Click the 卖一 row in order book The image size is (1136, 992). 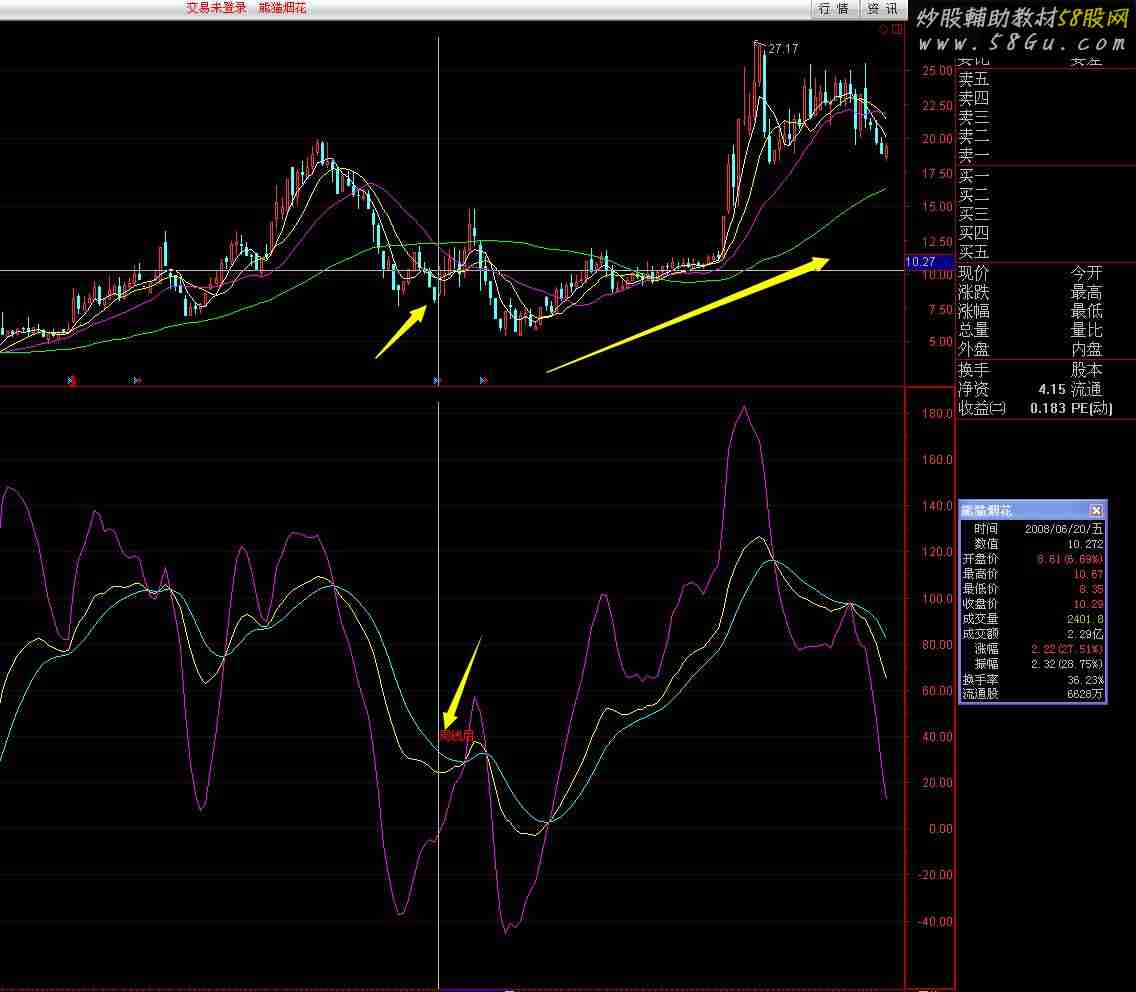tap(974, 156)
